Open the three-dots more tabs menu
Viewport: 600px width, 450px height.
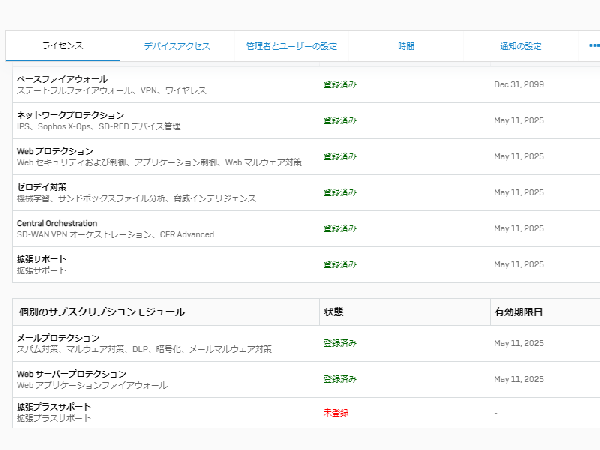click(x=594, y=46)
